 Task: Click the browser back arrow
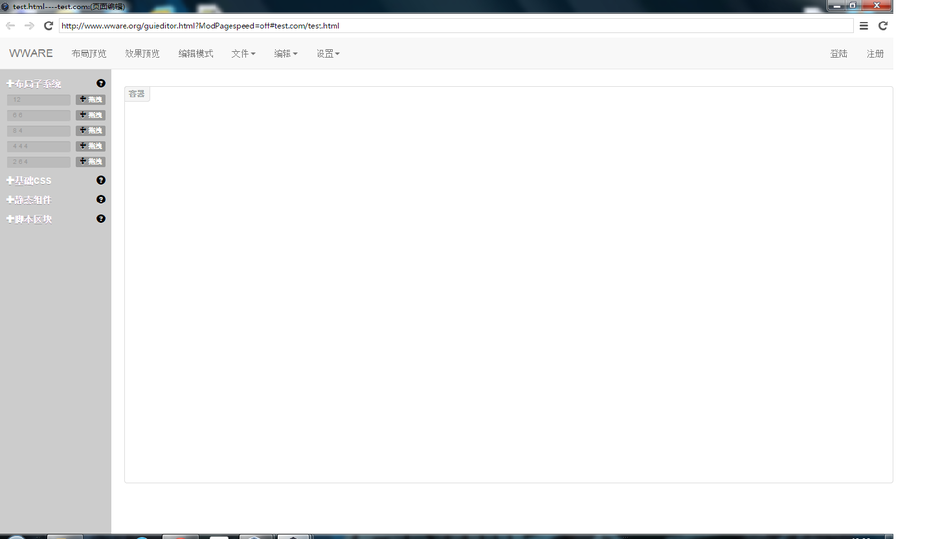[x=11, y=25]
